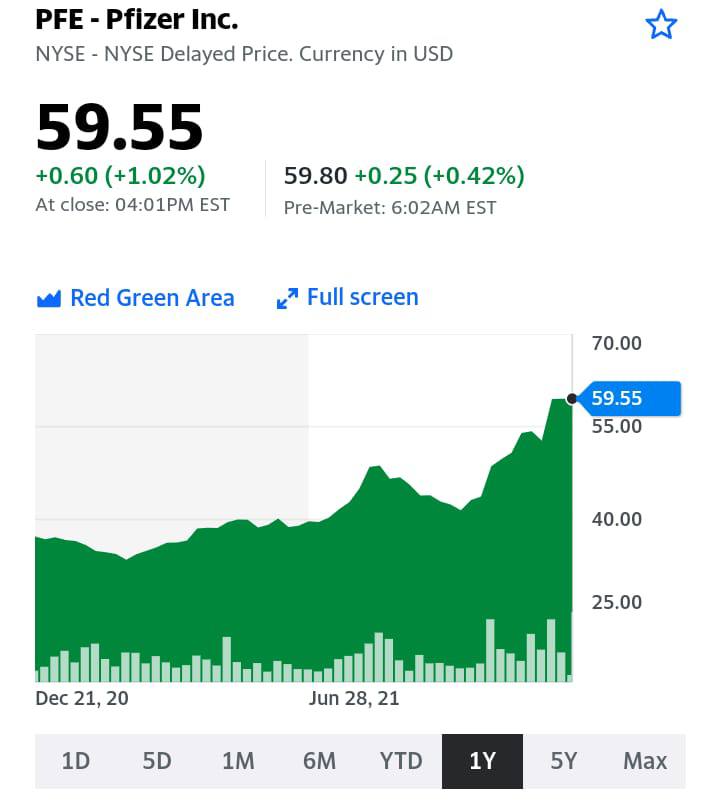This screenshot has height=807, width=720.
Task: Show the Max time range
Action: pyautogui.click(x=645, y=761)
